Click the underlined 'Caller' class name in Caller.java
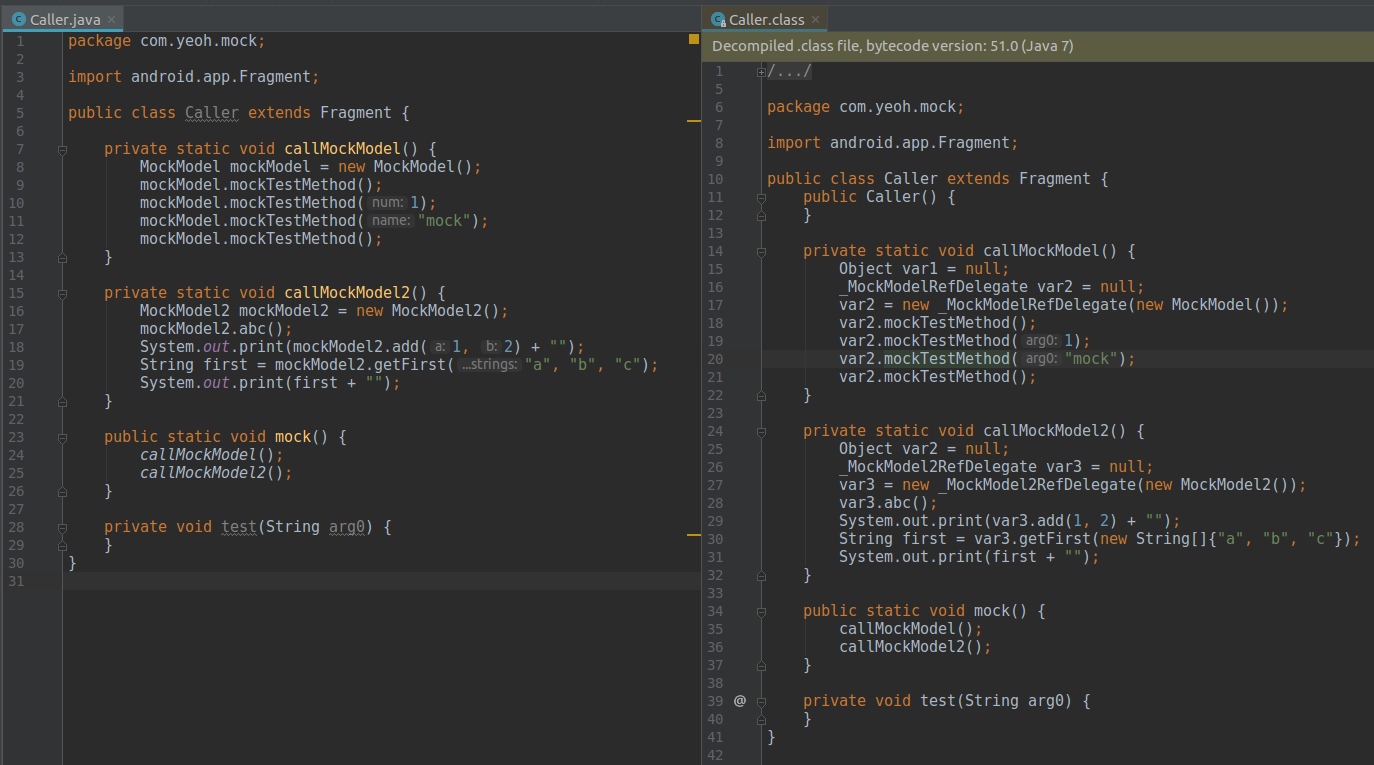The image size is (1374, 765). 212,113
